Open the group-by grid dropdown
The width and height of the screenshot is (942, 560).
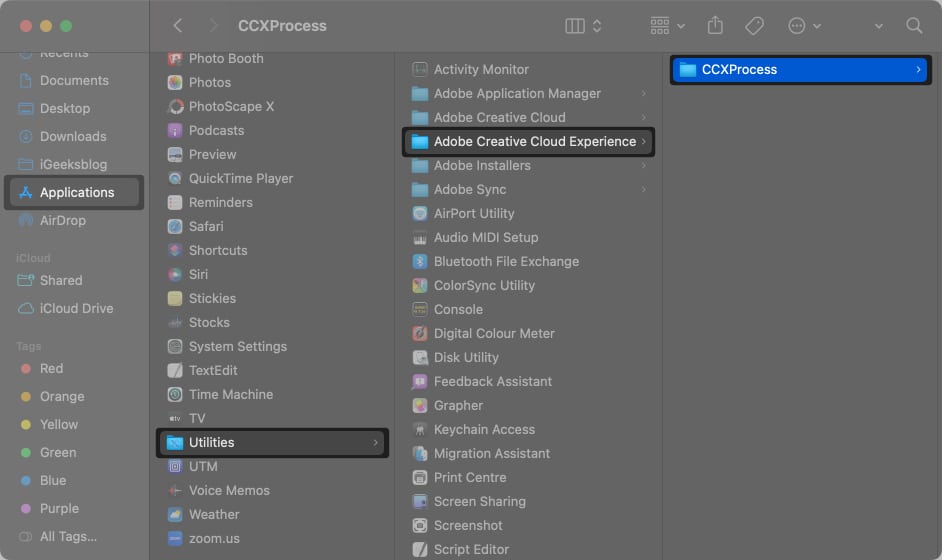667,26
